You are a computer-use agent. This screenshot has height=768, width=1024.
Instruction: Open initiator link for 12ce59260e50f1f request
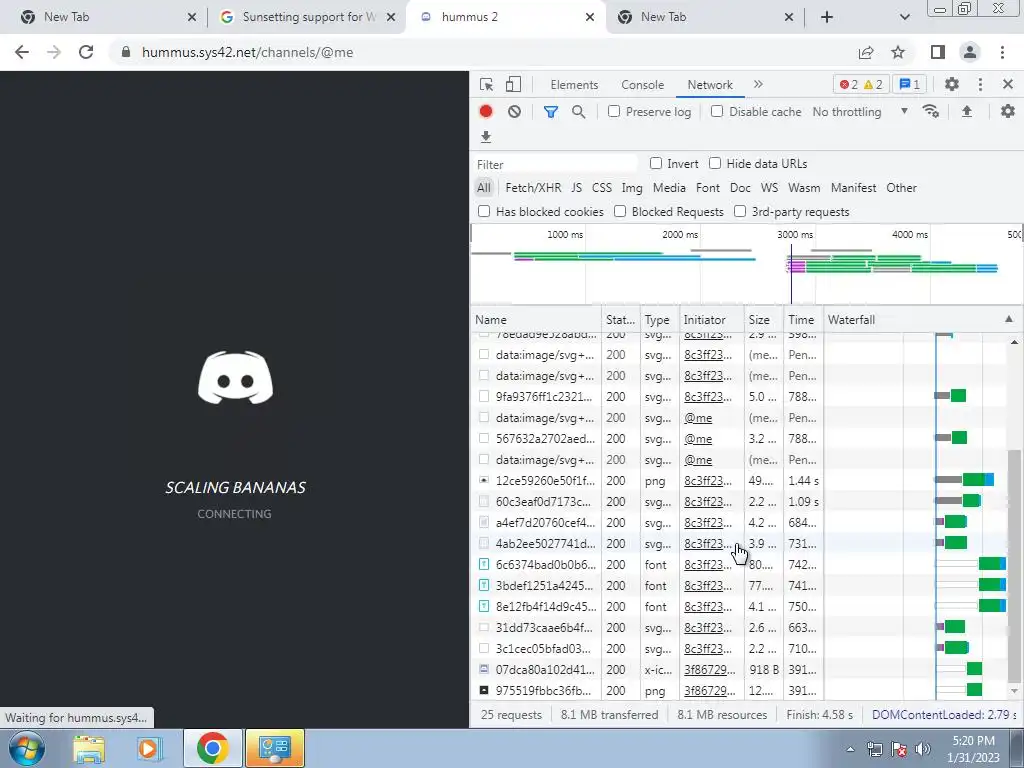click(708, 481)
